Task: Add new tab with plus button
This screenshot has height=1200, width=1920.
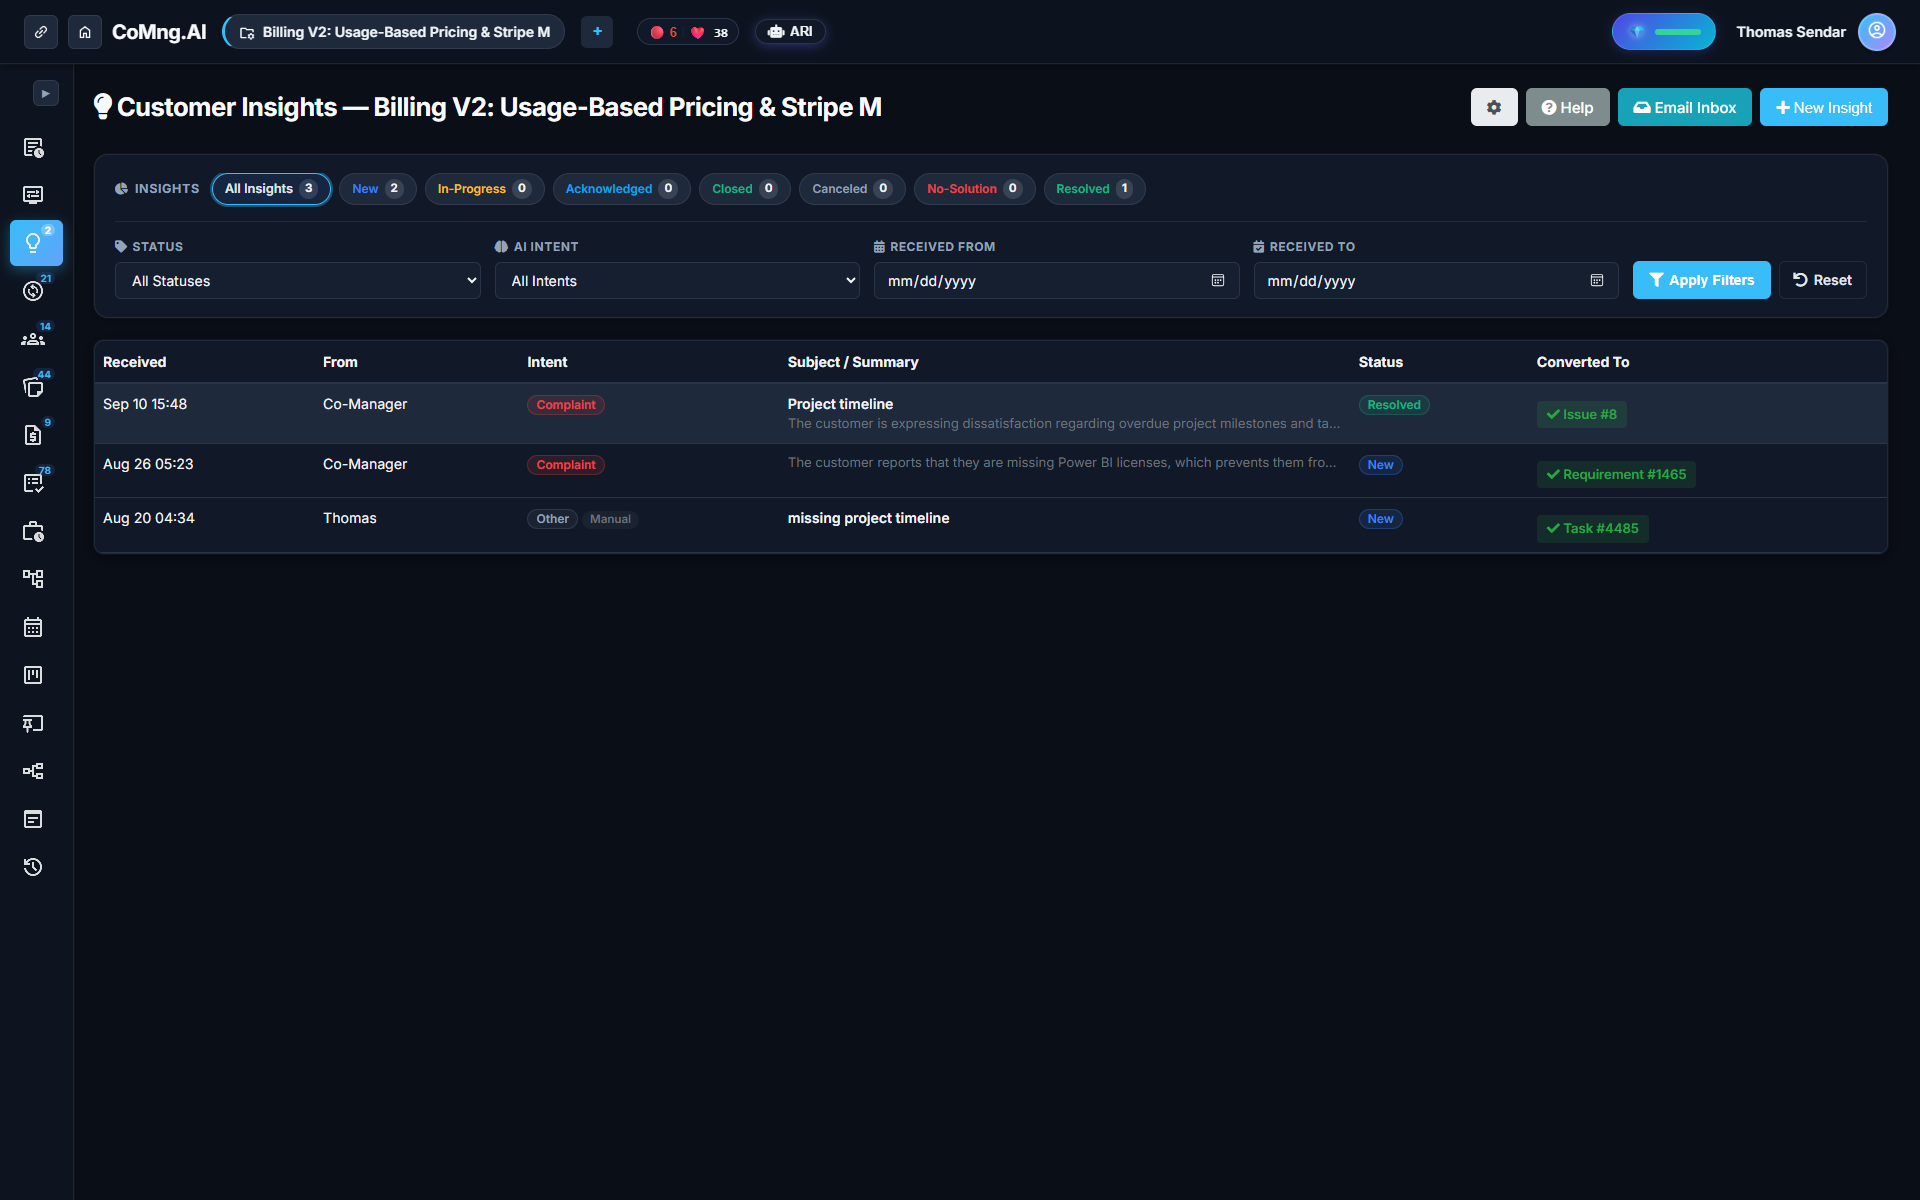Action: click(597, 32)
